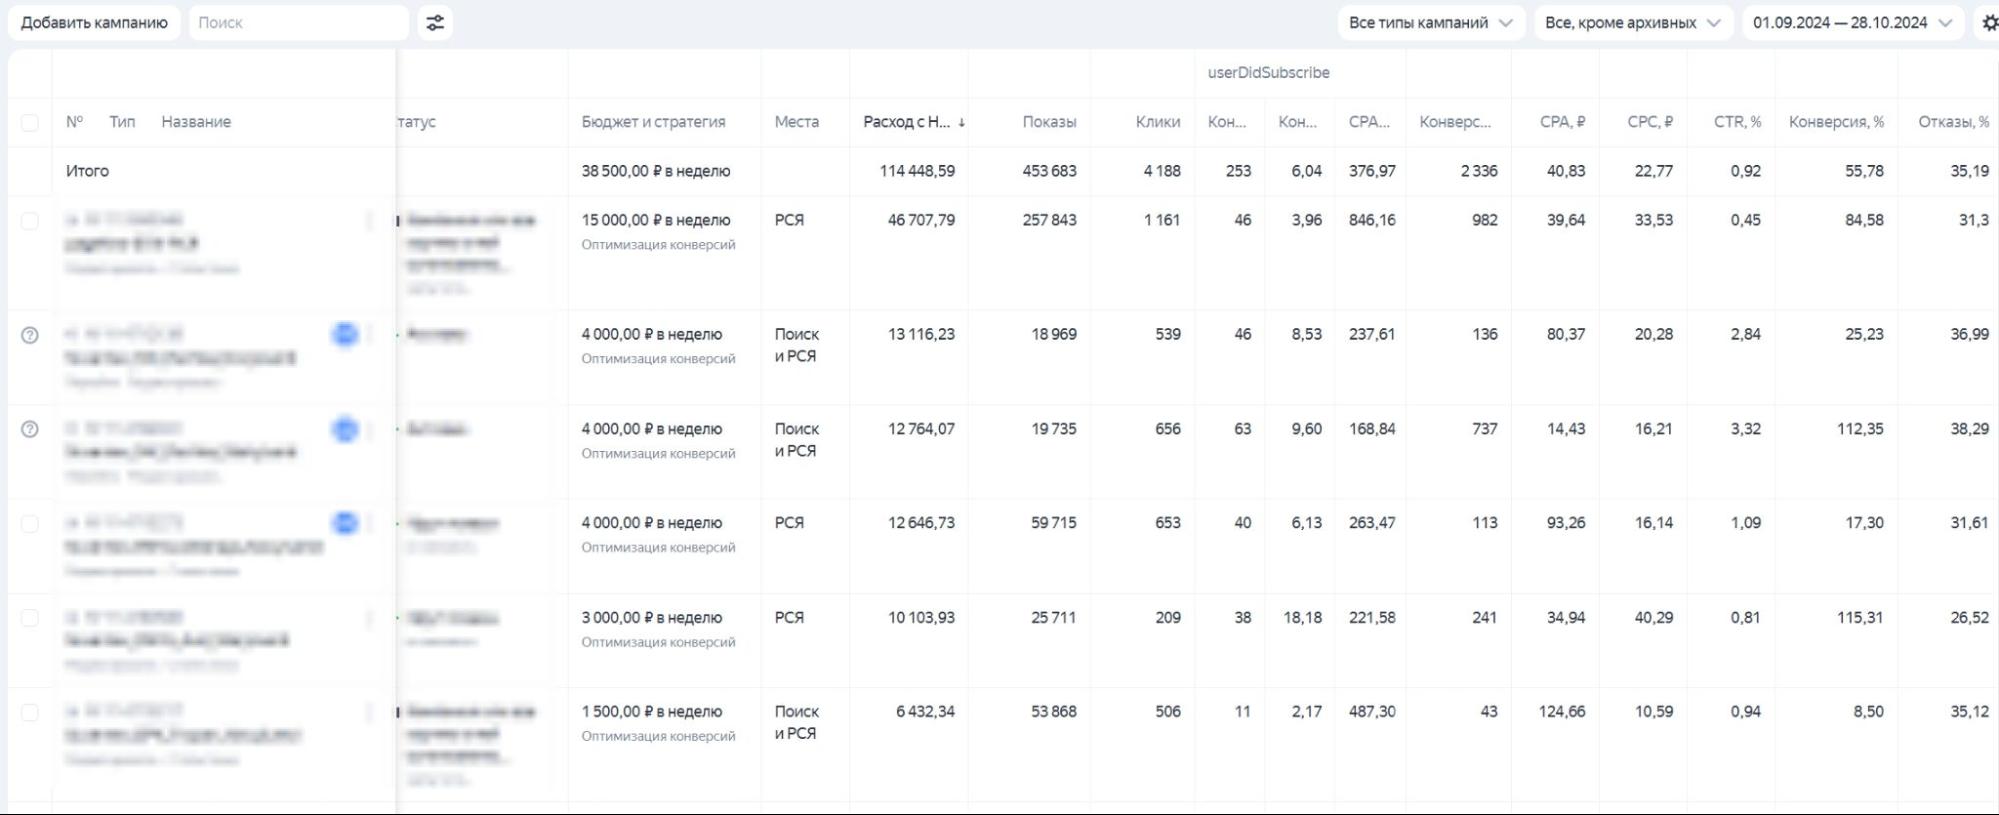Click help icon on 12 764,07 spend row
This screenshot has width=1999, height=815.
[x=30, y=429]
